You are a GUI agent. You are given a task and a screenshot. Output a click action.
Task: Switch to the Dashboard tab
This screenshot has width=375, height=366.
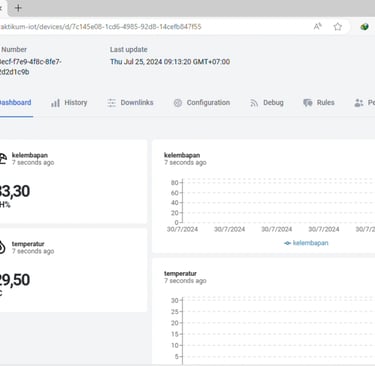click(x=16, y=103)
